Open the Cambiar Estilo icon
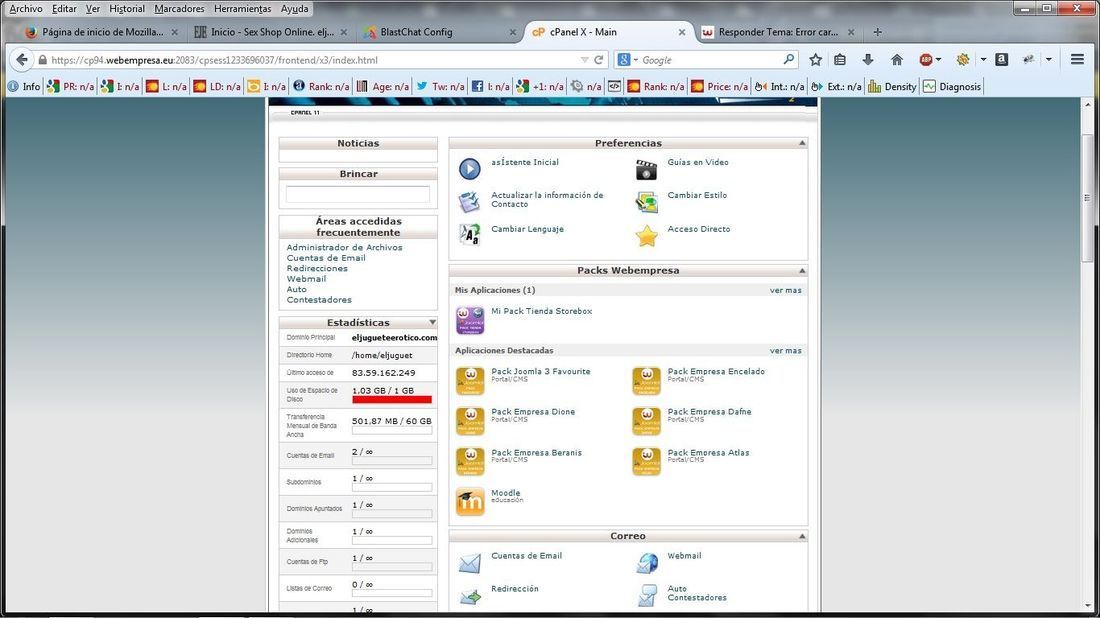The image size is (1100, 618). (646, 202)
